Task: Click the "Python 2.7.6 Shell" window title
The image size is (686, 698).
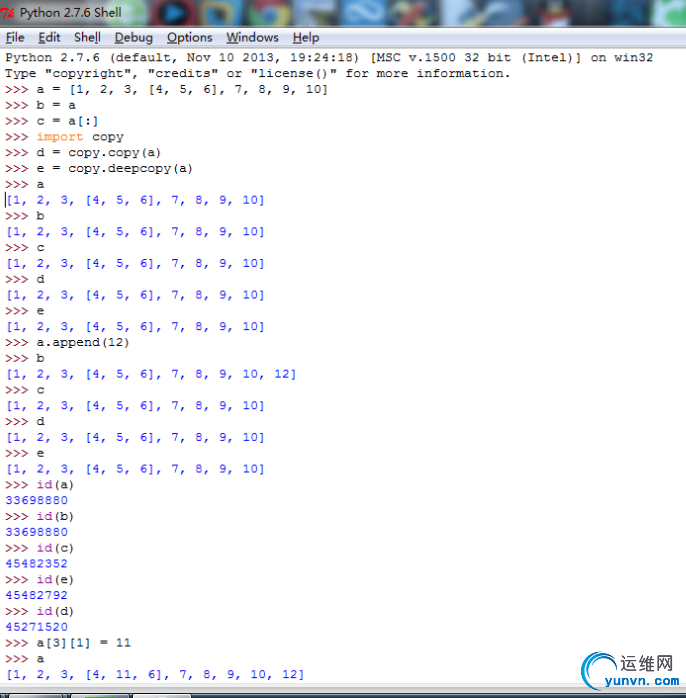Action: click(70, 13)
